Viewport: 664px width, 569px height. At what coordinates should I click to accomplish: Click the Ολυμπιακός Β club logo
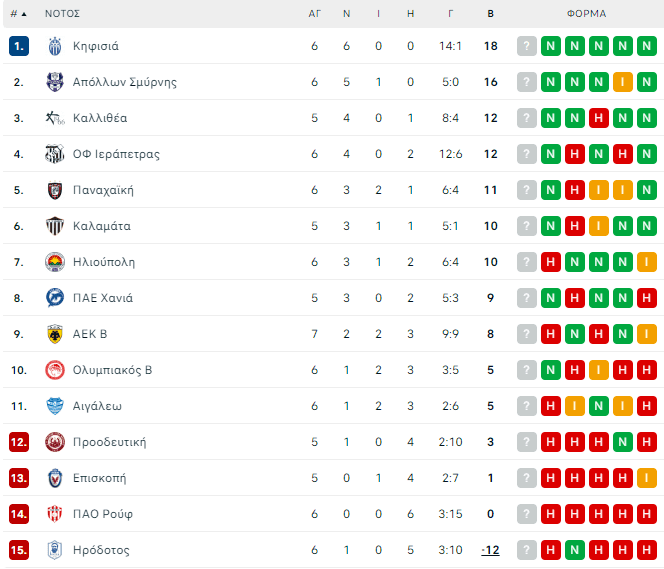click(x=55, y=370)
